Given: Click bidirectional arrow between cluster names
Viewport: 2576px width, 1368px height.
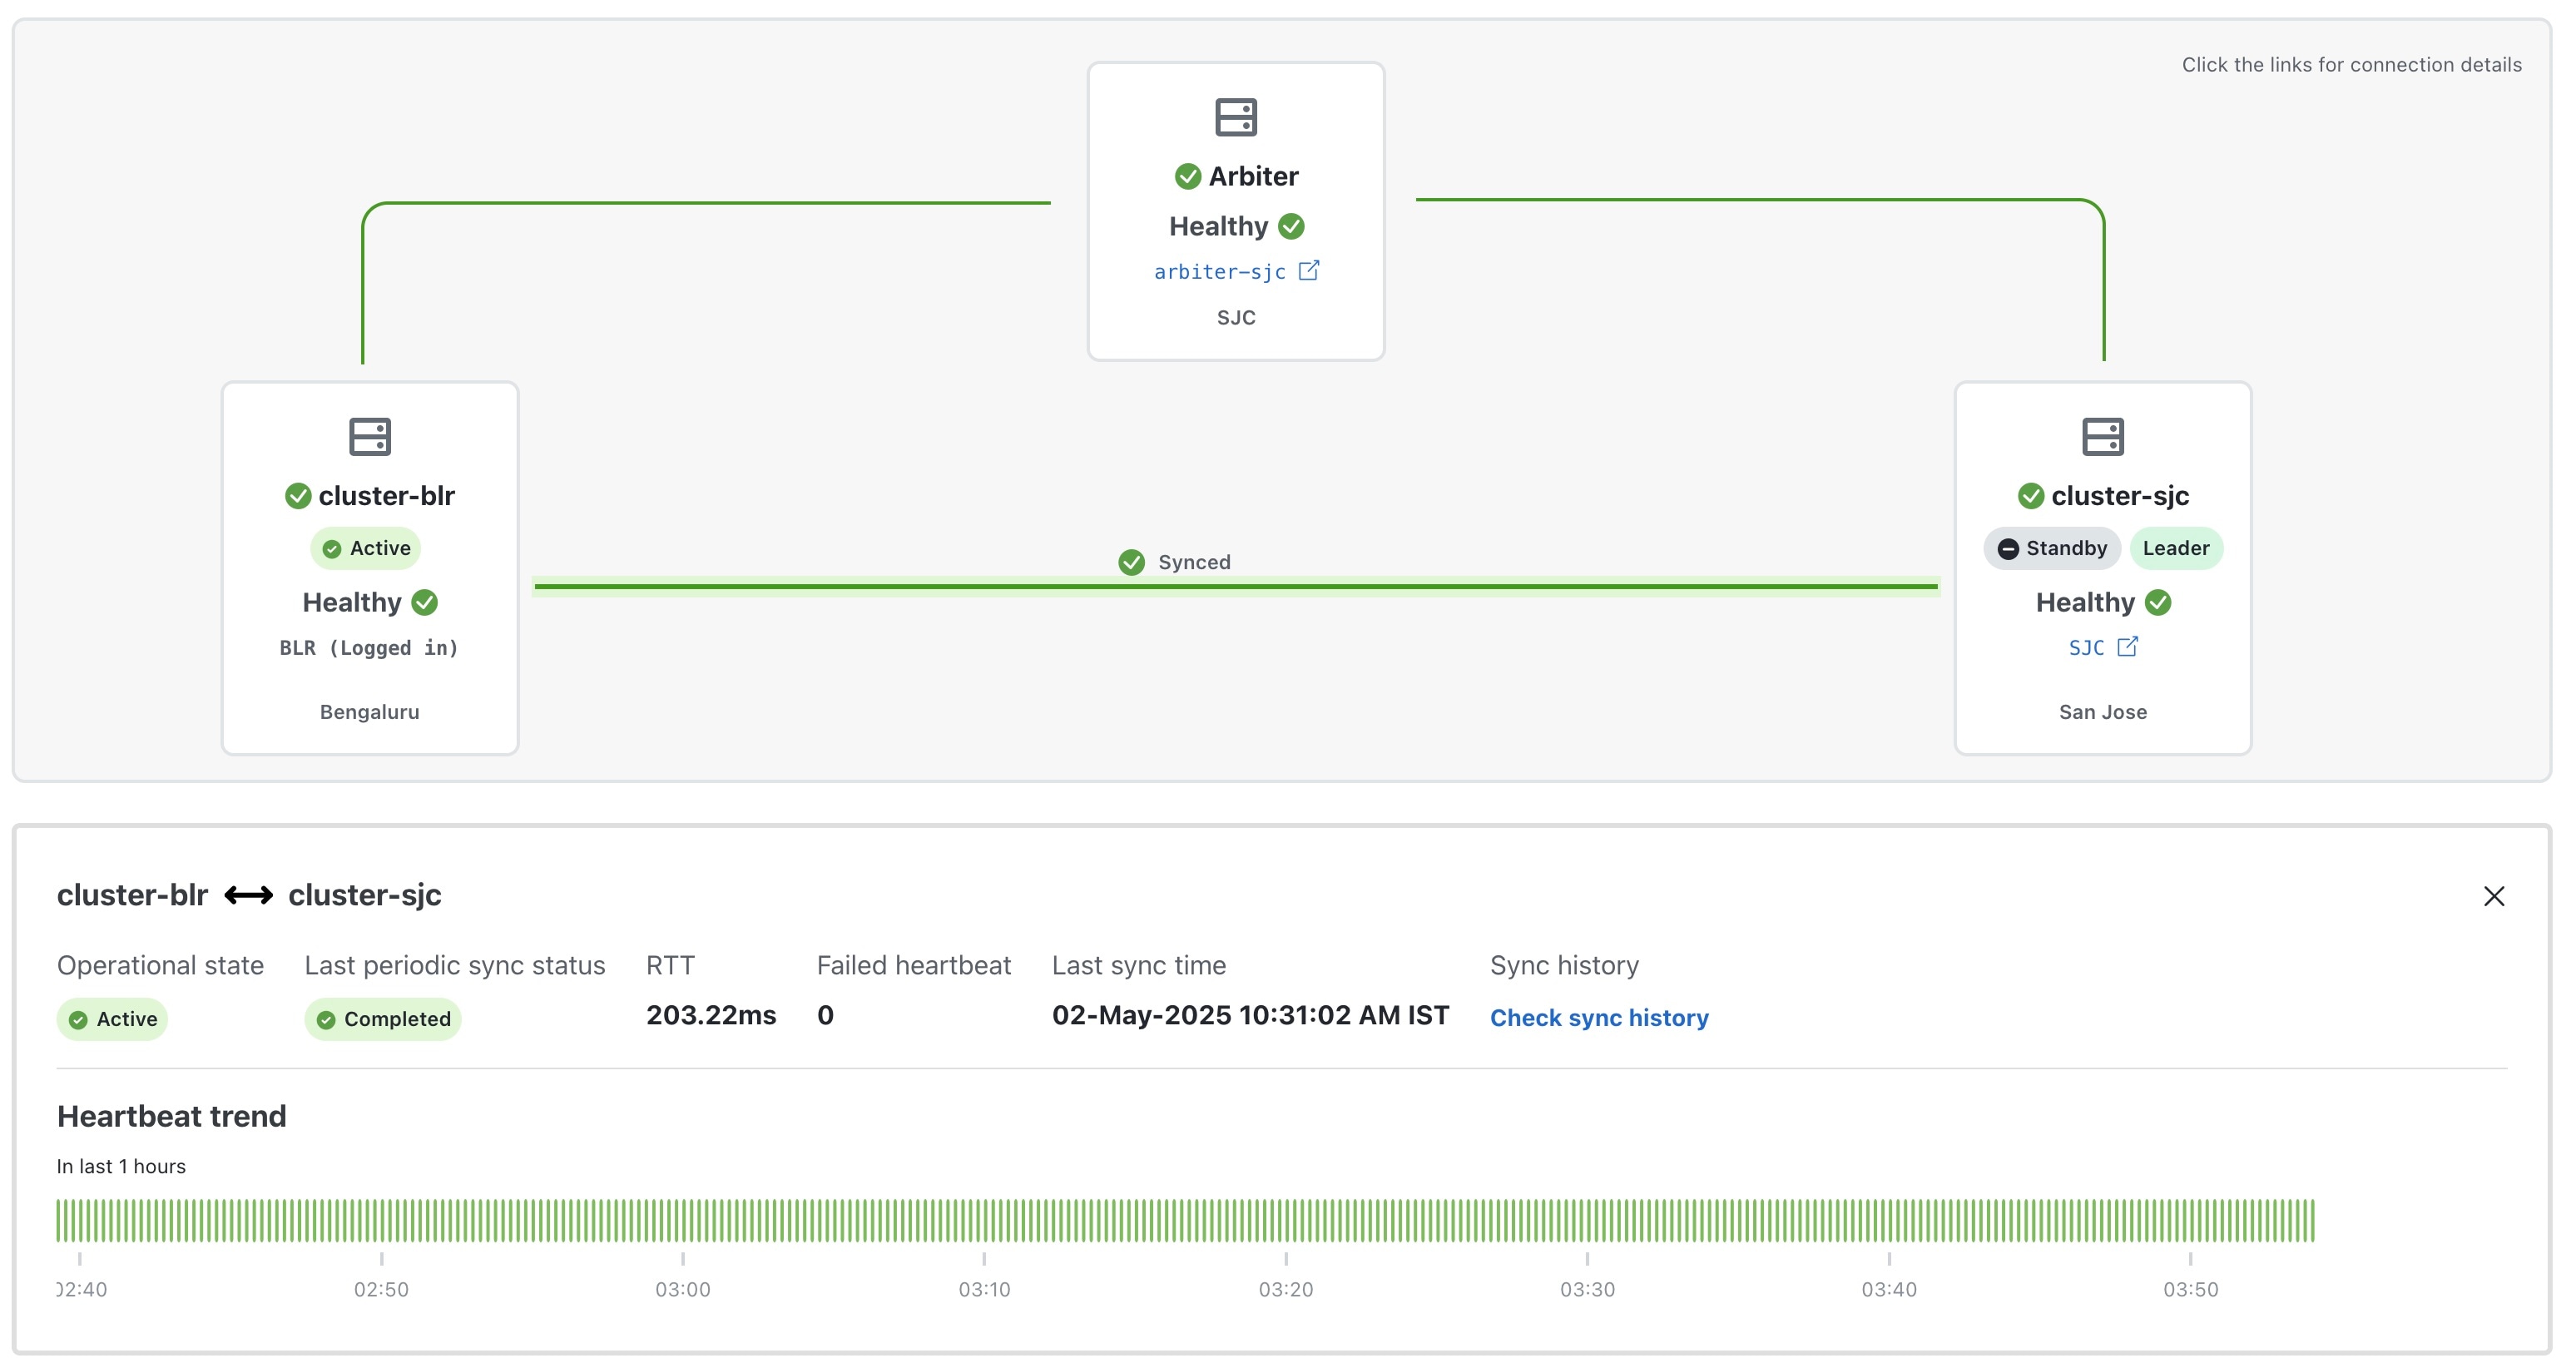Looking at the screenshot, I should 248,895.
